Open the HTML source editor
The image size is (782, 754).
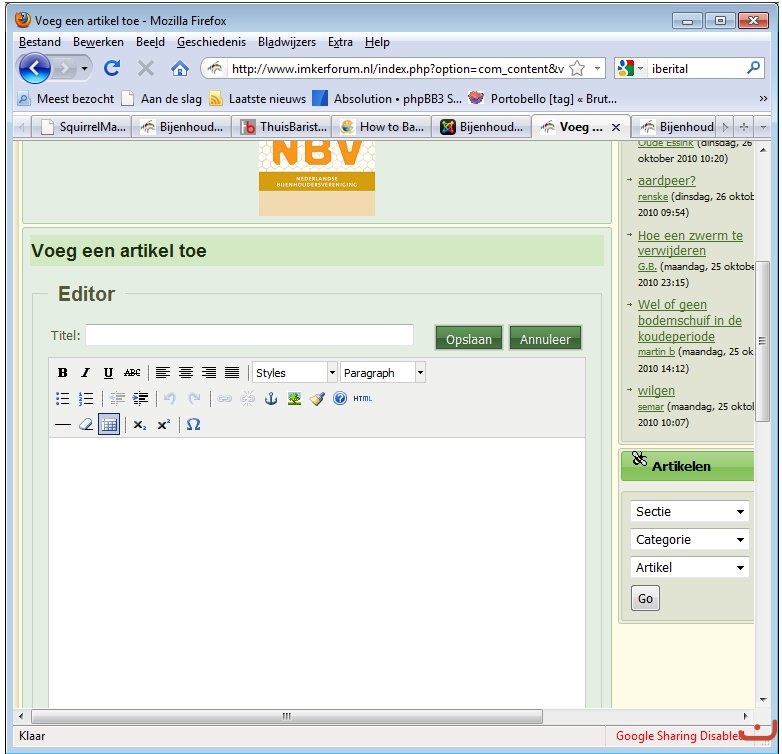[363, 398]
